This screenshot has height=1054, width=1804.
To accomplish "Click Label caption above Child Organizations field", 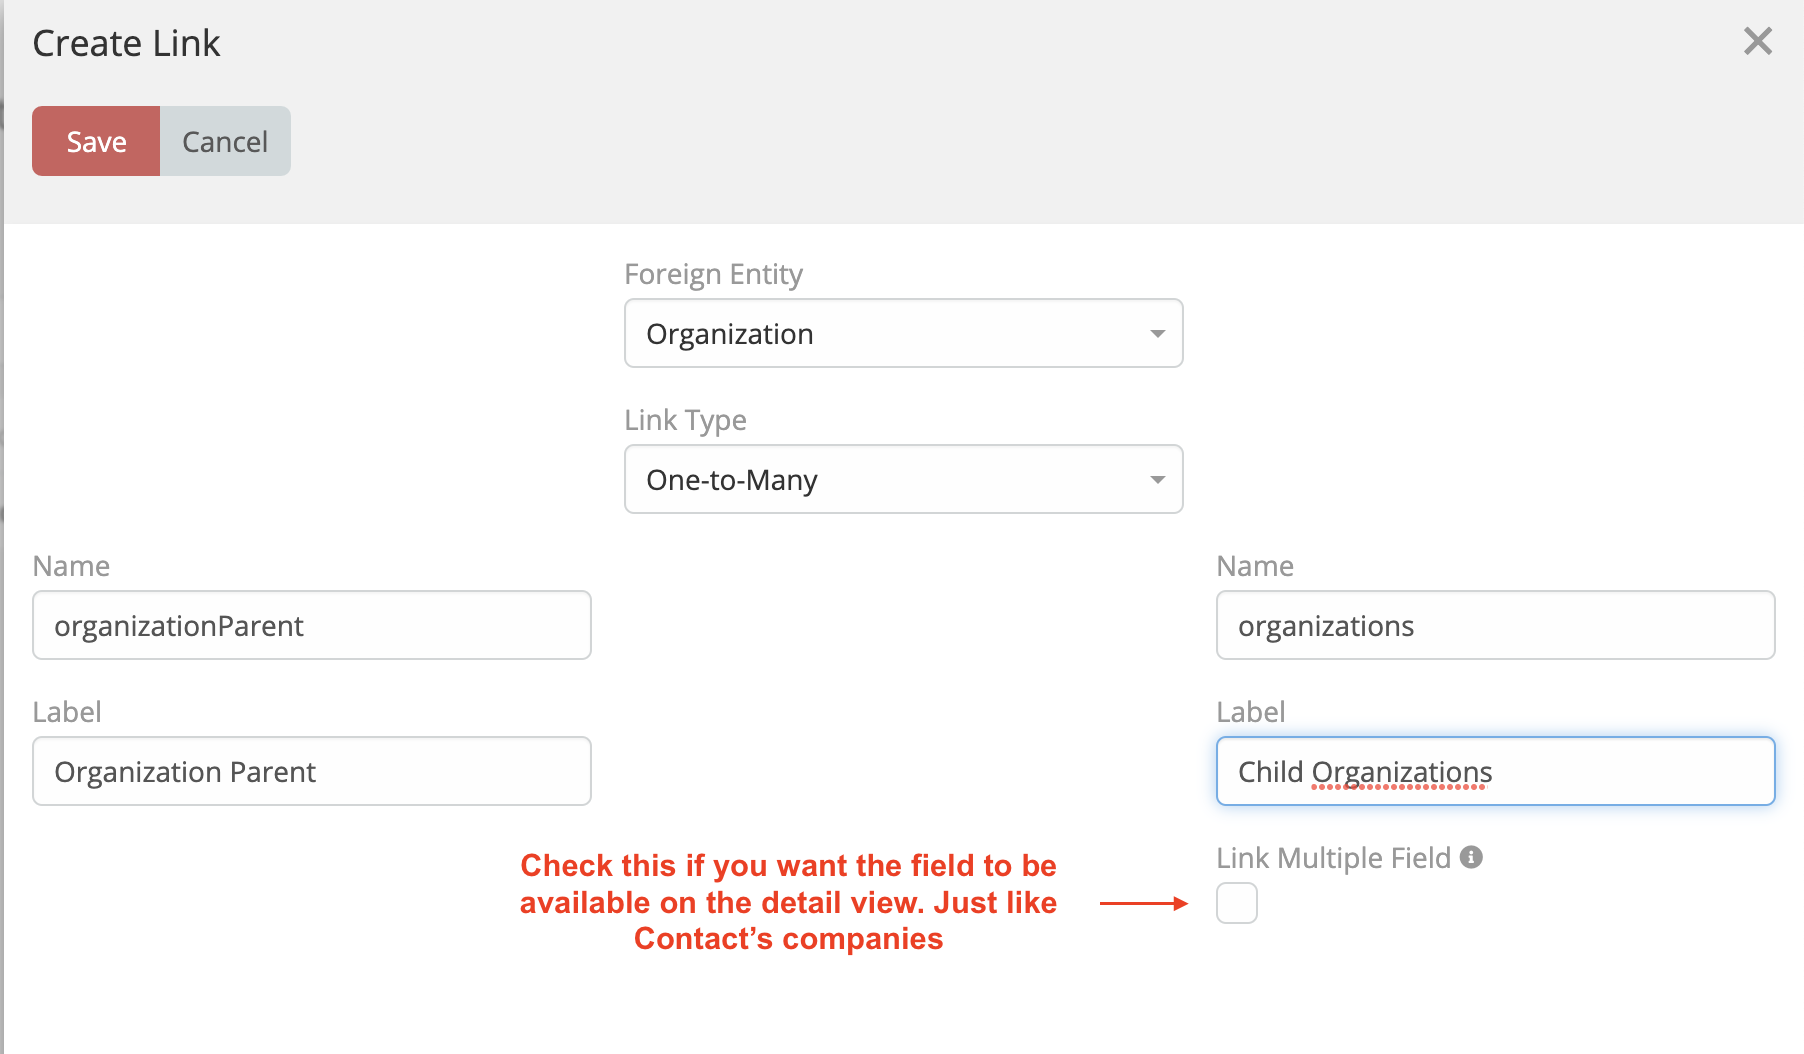I will 1250,712.
